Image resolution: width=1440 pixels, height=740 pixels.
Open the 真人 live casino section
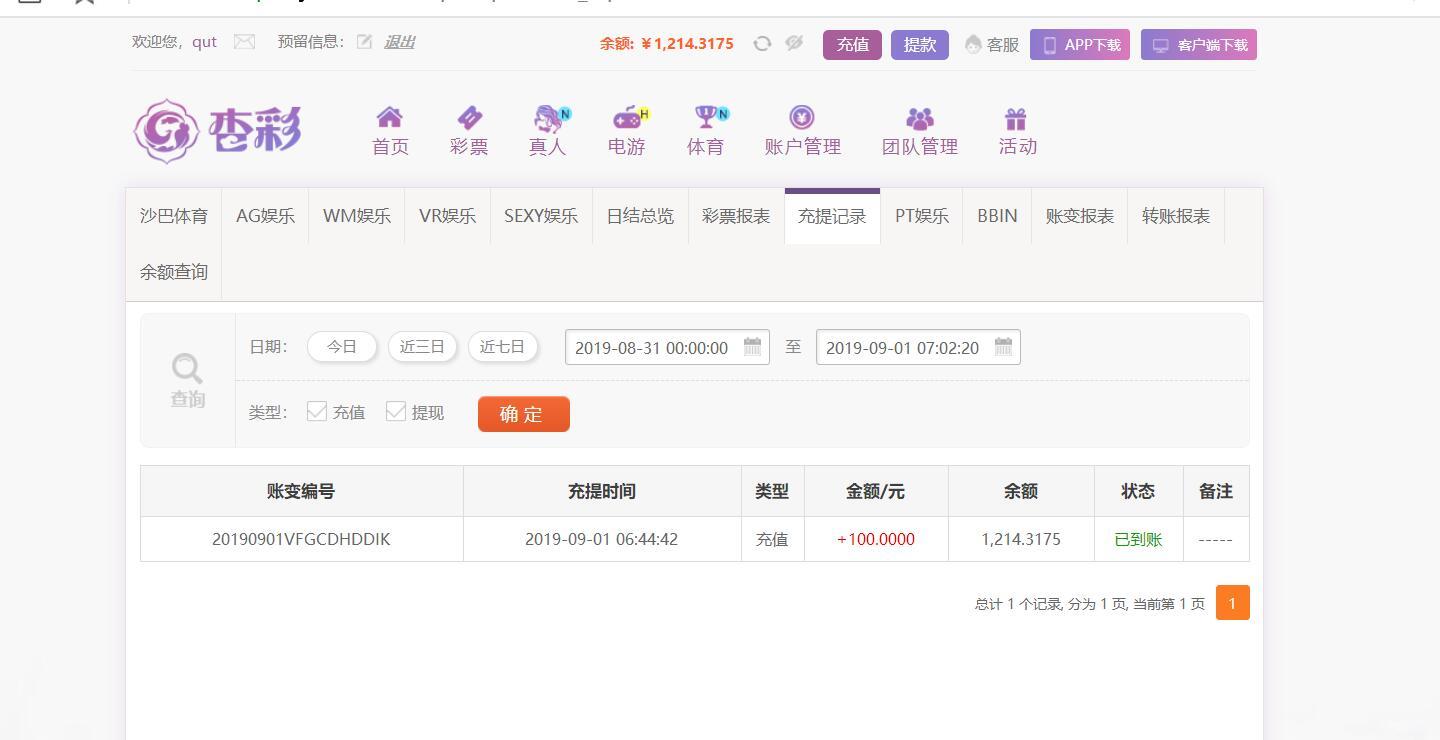tap(548, 131)
